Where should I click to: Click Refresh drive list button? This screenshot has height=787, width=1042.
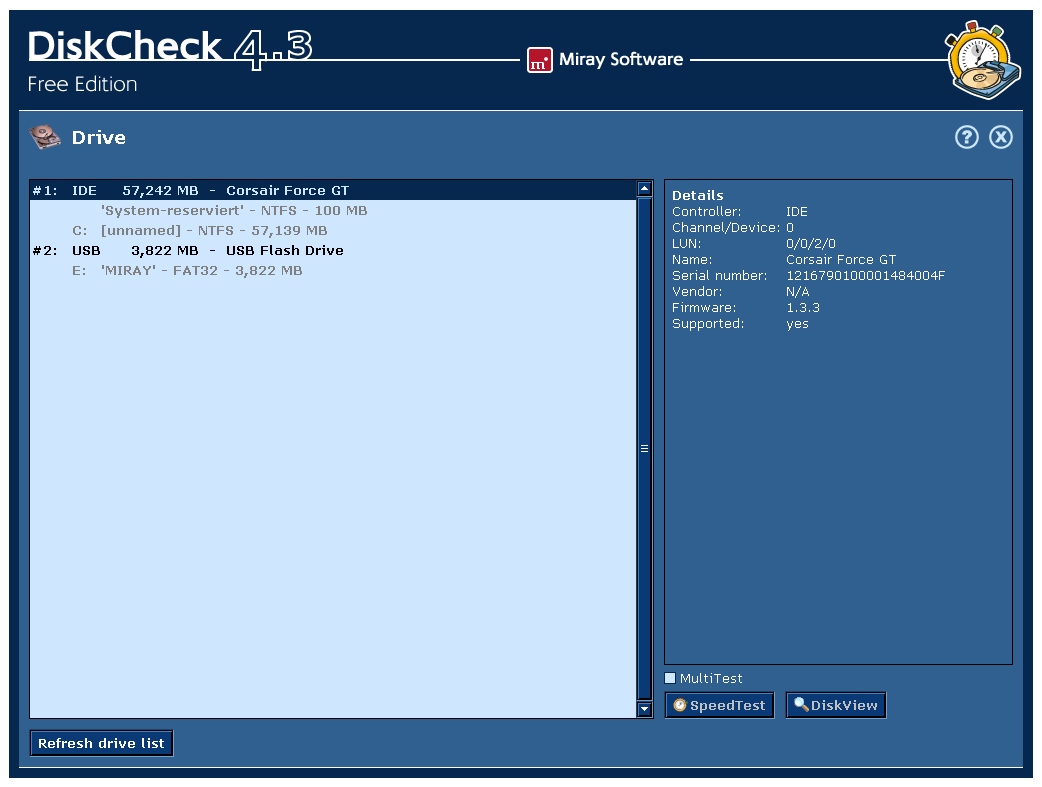(102, 743)
